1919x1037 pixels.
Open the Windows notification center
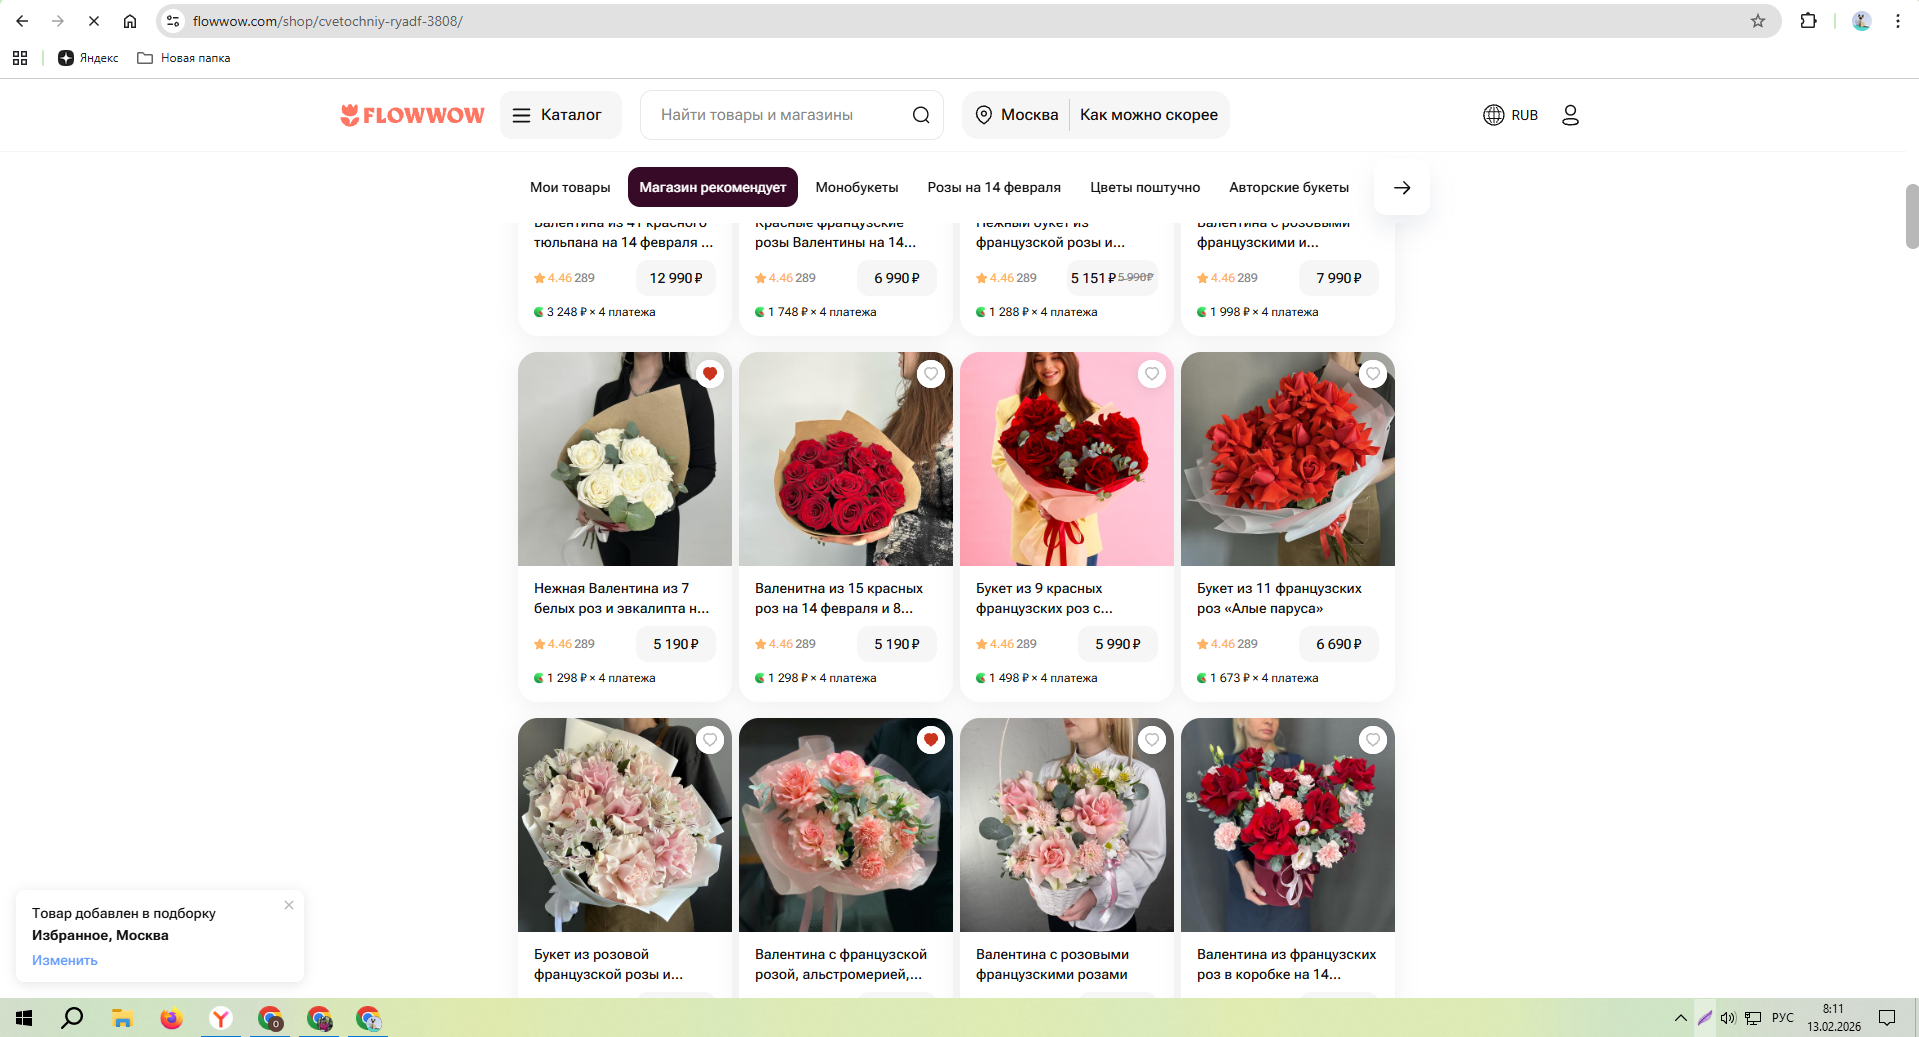1887,1018
